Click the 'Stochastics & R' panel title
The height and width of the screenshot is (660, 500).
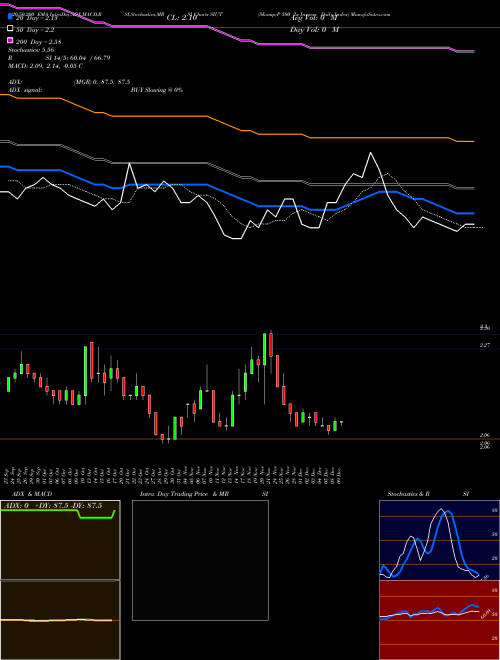408,494
